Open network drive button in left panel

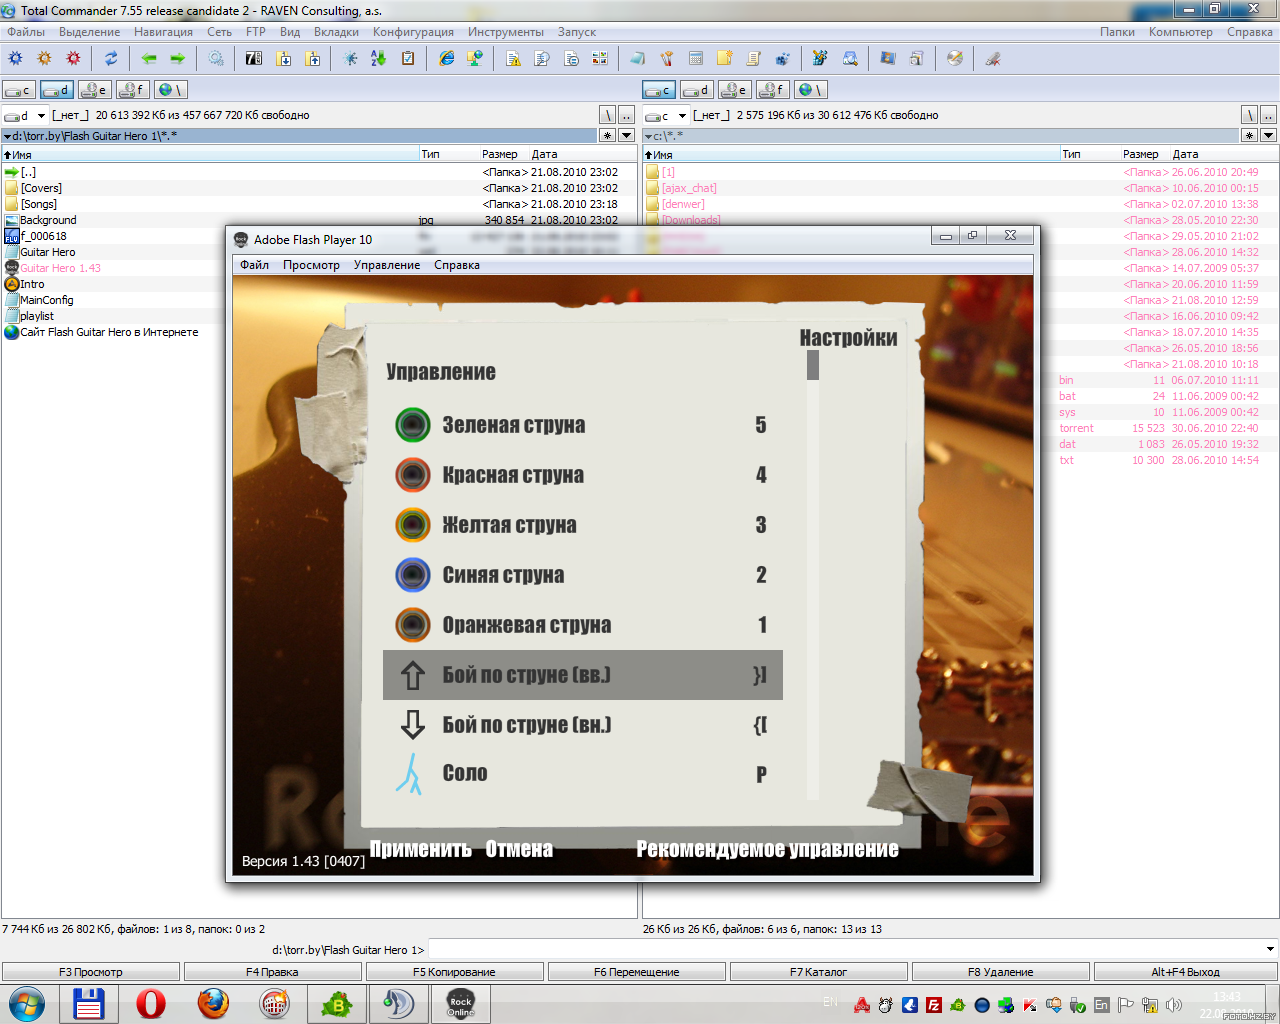171,90
